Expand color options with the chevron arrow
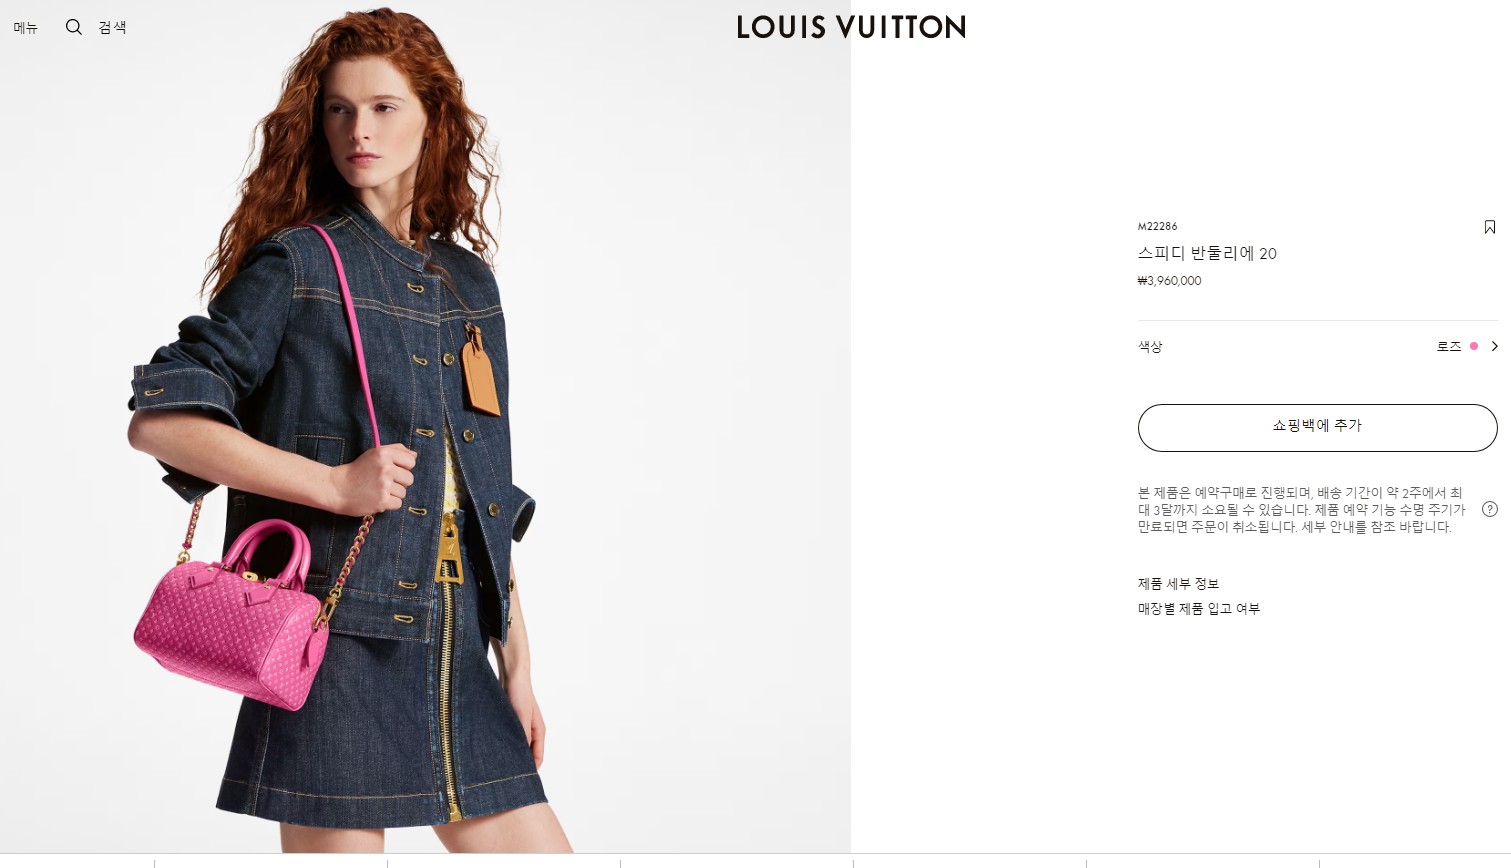 coord(1494,346)
